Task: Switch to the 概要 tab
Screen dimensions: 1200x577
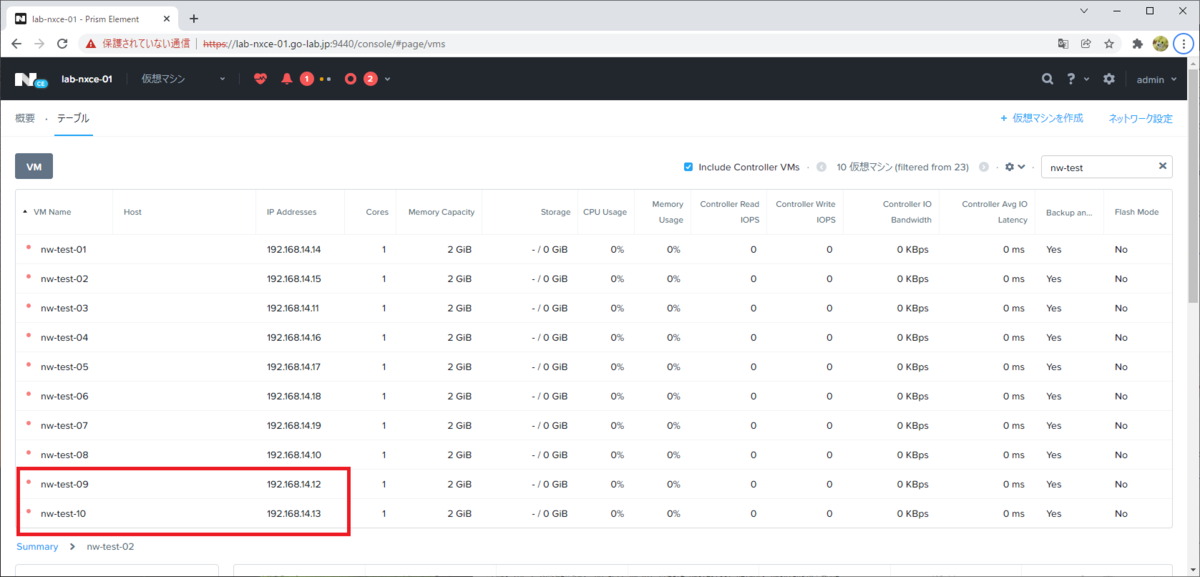Action: pyautogui.click(x=25, y=118)
